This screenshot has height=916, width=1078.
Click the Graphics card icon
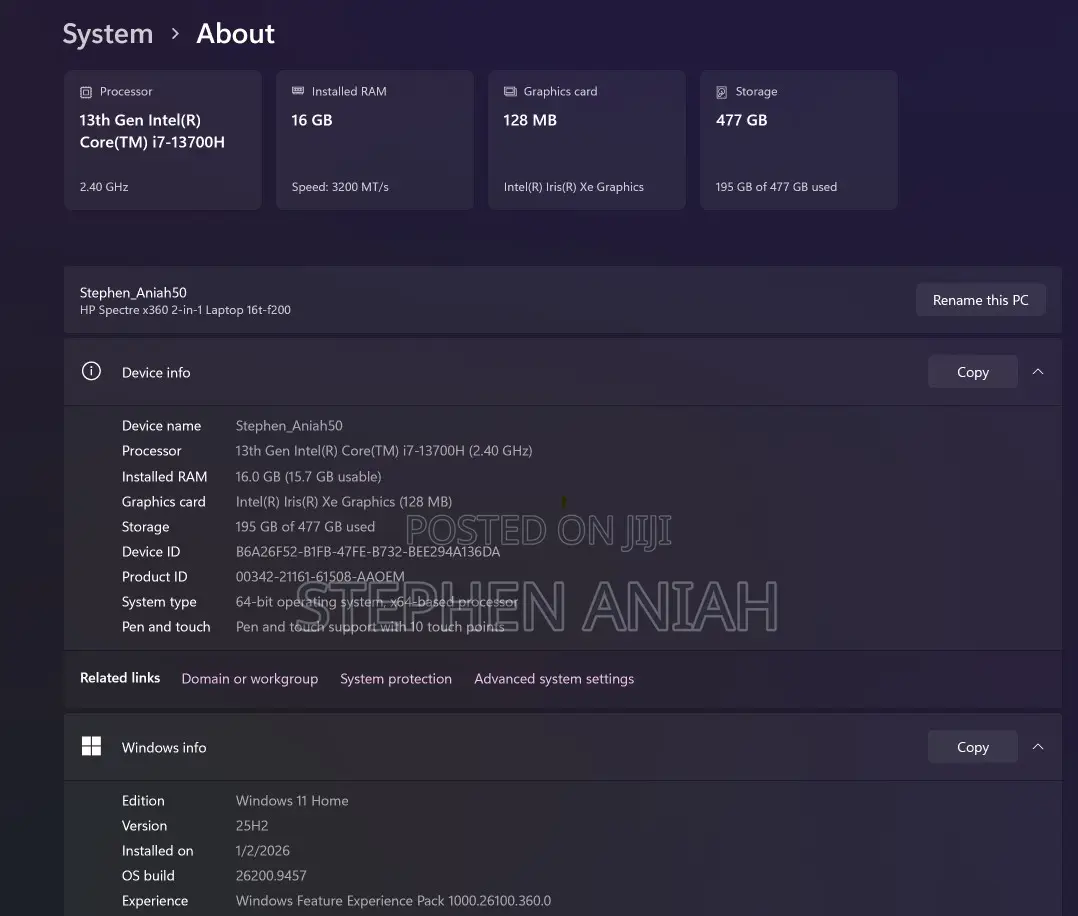pyautogui.click(x=510, y=91)
